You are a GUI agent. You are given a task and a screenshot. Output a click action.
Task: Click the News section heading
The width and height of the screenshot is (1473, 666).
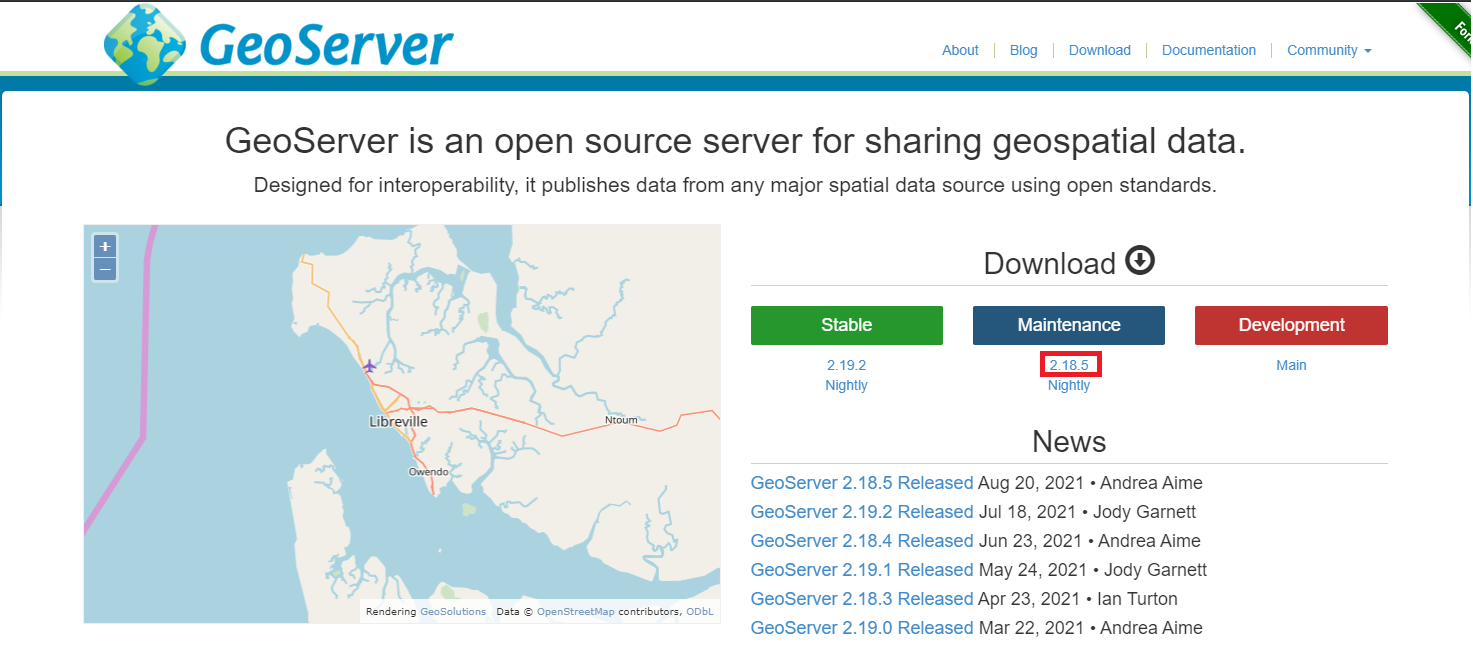click(1069, 441)
